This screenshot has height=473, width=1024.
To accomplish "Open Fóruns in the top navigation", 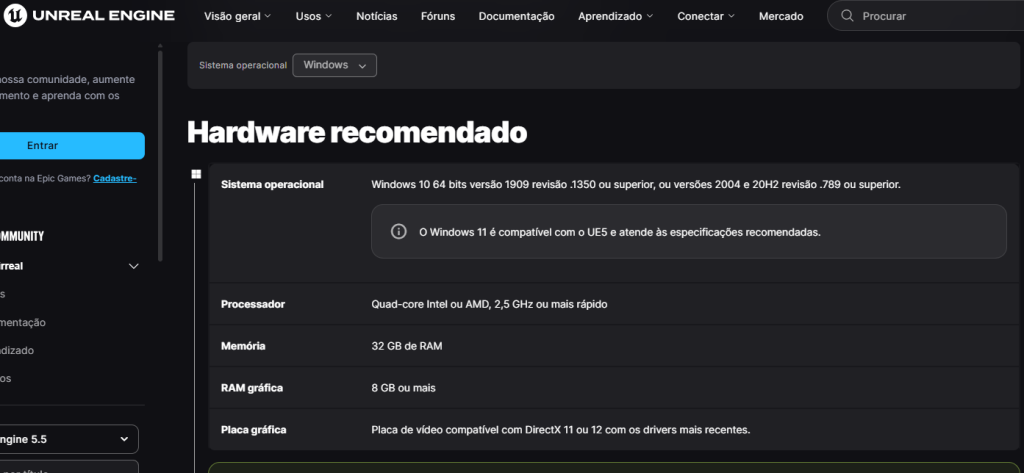I will [x=438, y=16].
